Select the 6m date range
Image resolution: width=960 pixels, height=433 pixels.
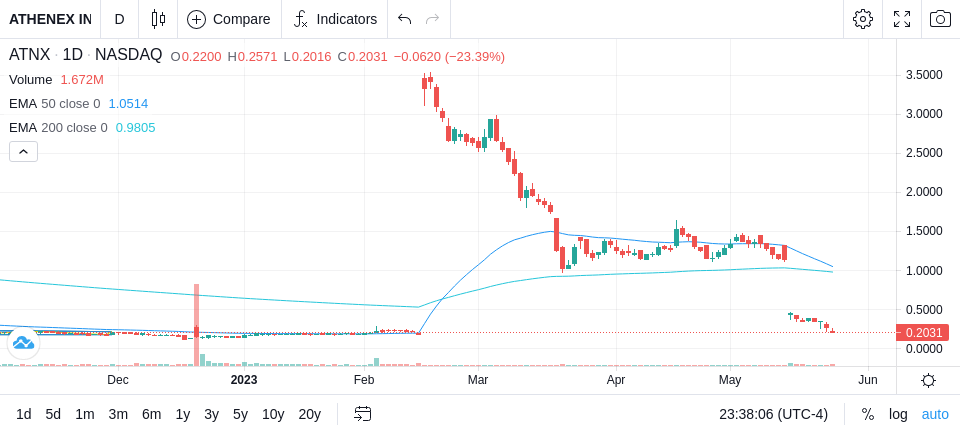pyautogui.click(x=151, y=414)
